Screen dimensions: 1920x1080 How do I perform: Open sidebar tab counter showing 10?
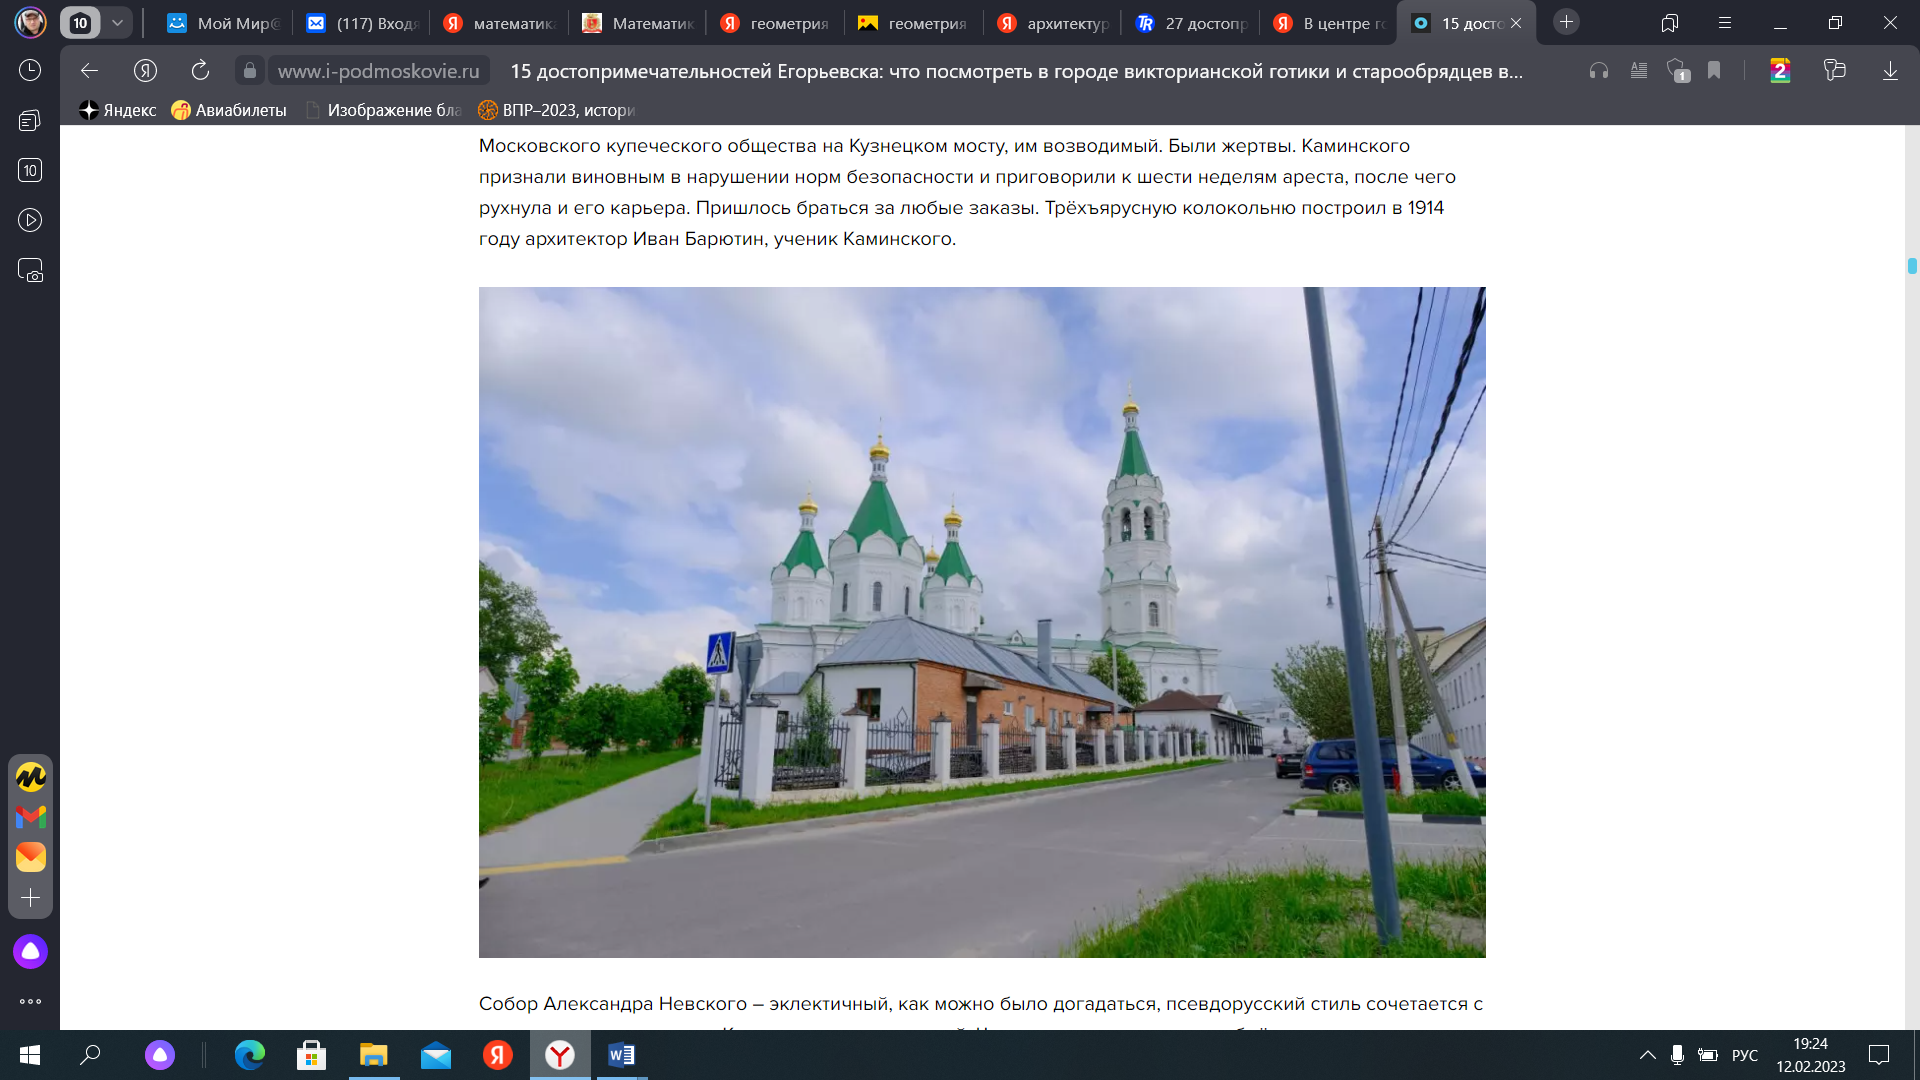30,170
